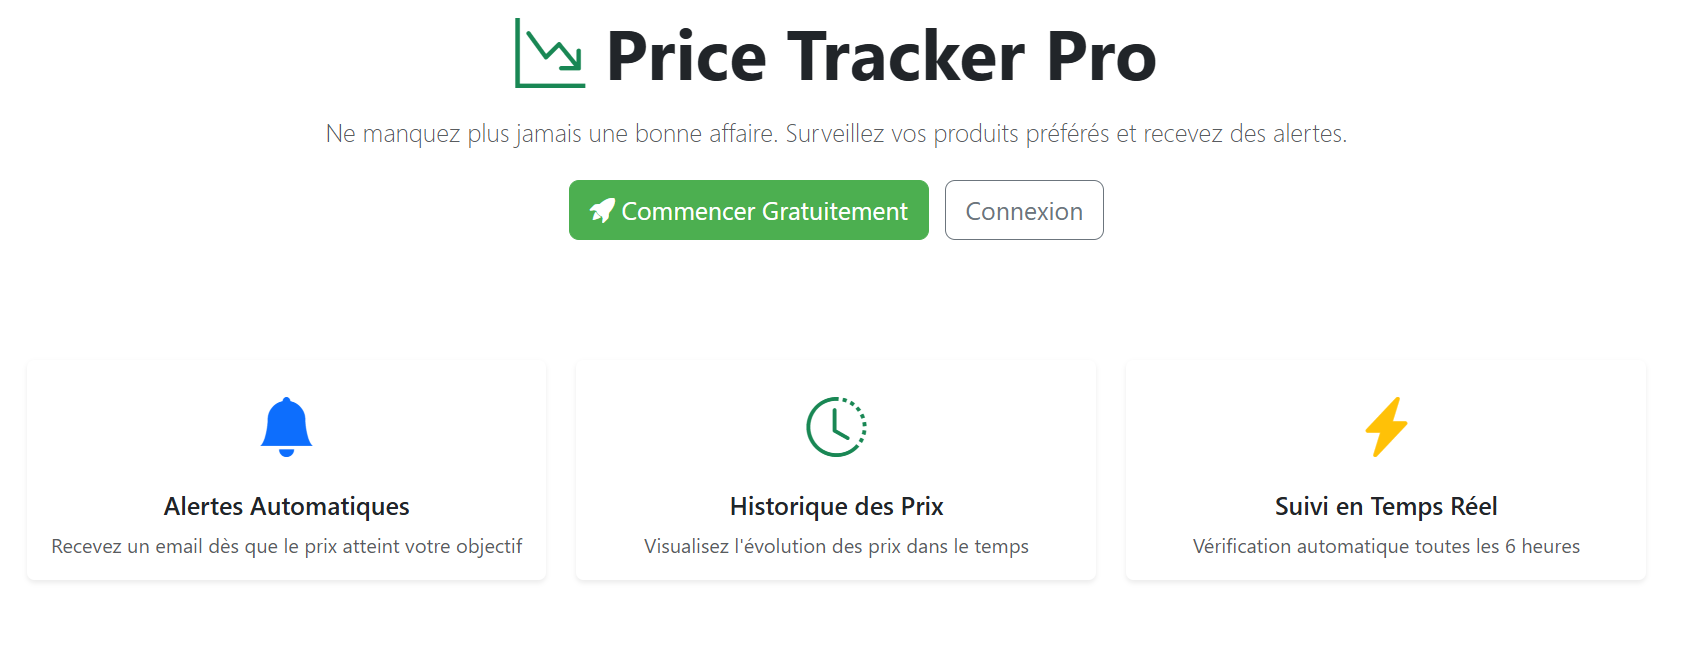
Task: Click the green clock icon for Historique des Prix
Action: point(836,424)
